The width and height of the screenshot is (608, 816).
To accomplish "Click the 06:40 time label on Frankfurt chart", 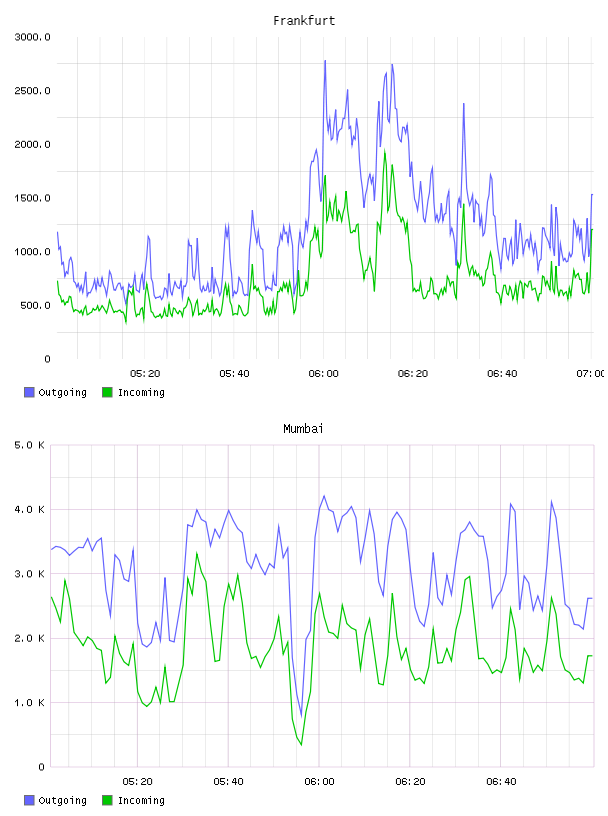I will coord(502,374).
